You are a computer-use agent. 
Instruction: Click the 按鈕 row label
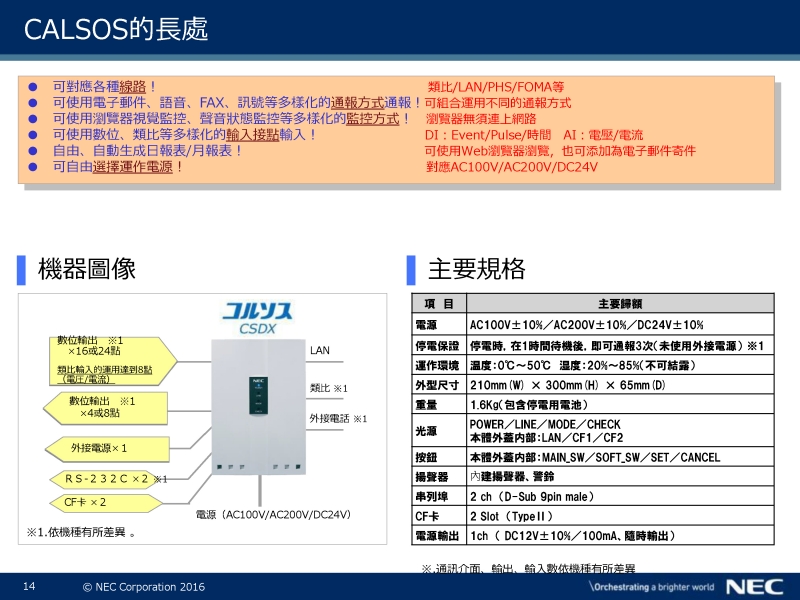tap(439, 458)
